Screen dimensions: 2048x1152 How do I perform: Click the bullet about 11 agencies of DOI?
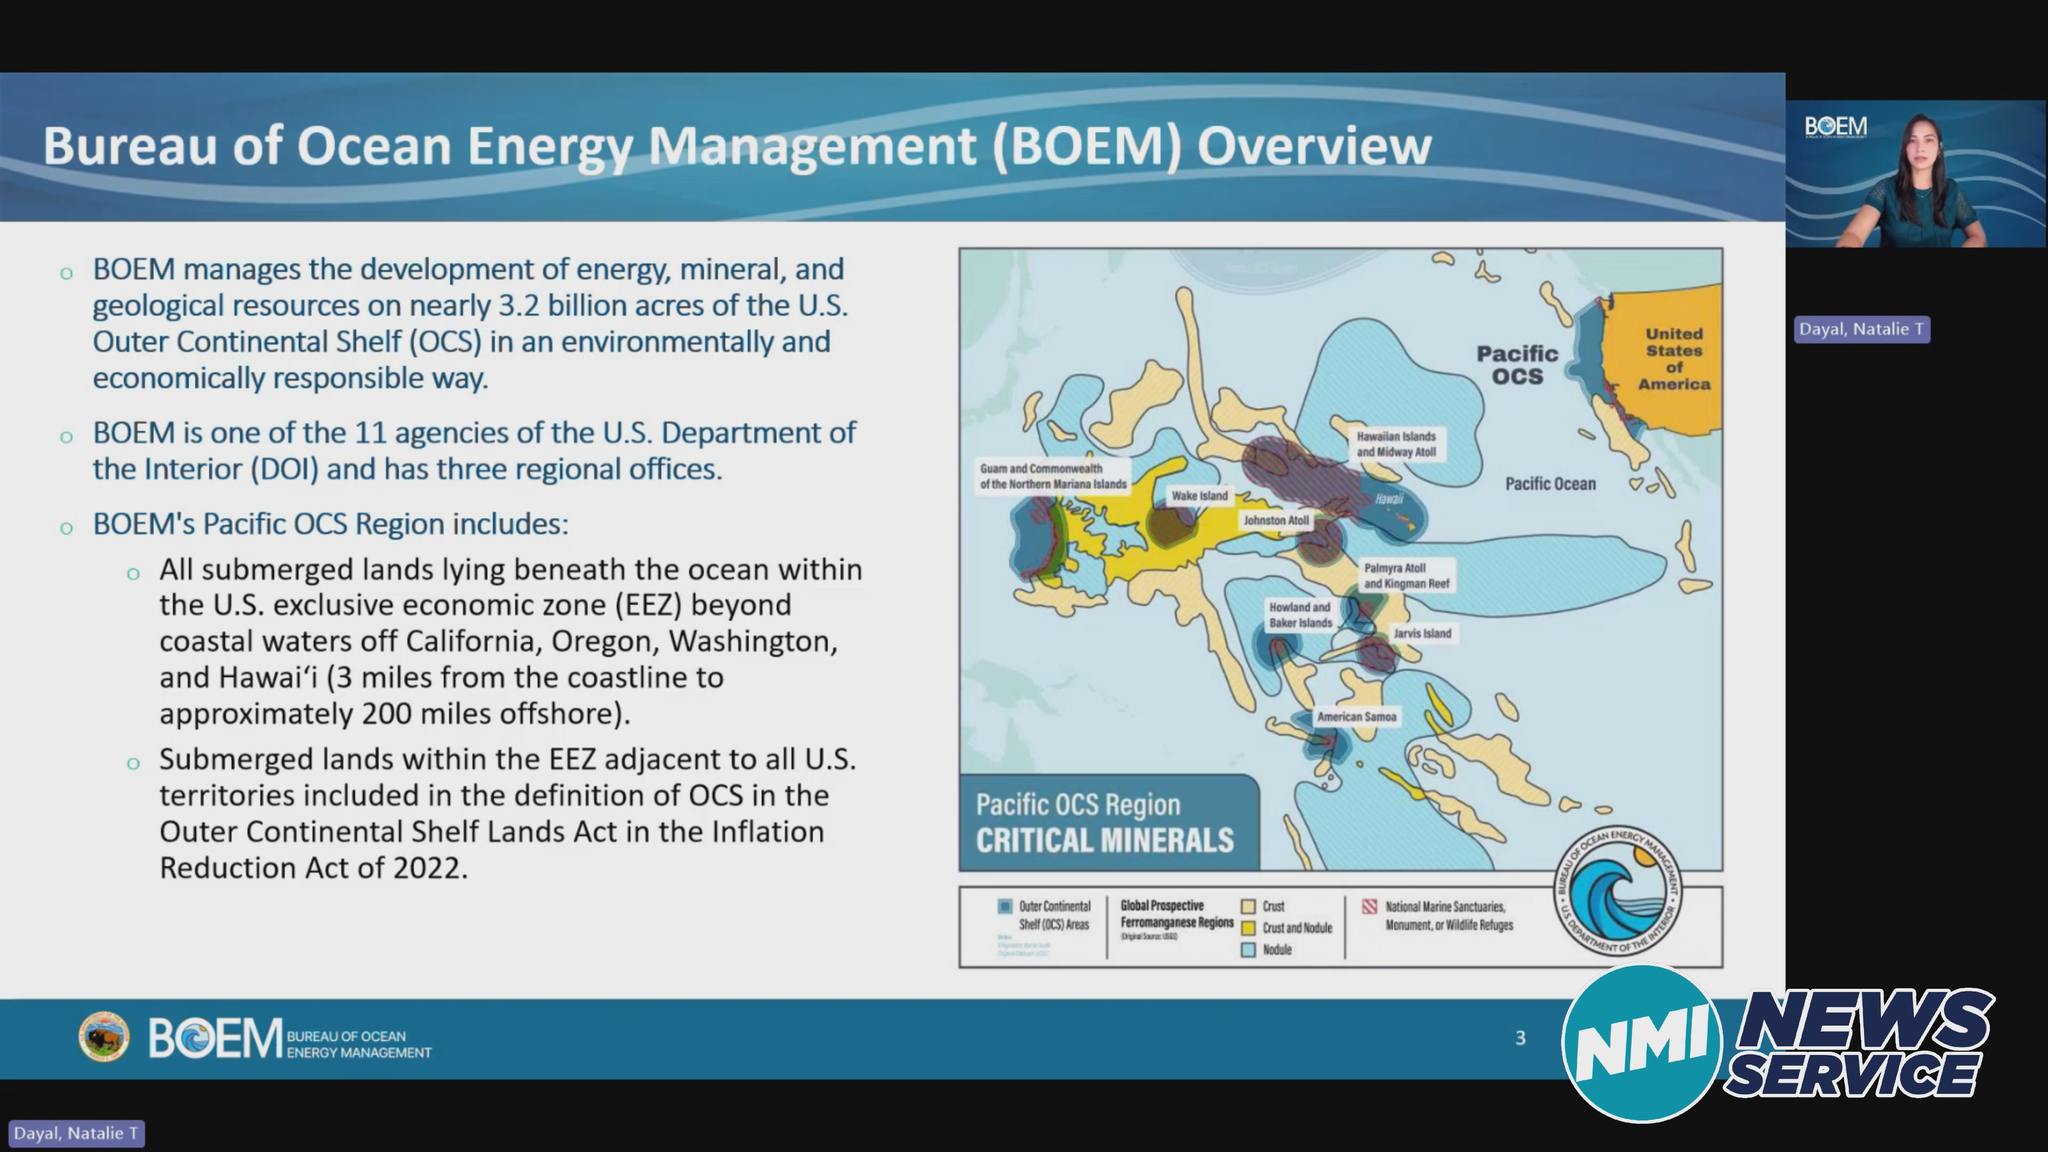click(x=474, y=451)
